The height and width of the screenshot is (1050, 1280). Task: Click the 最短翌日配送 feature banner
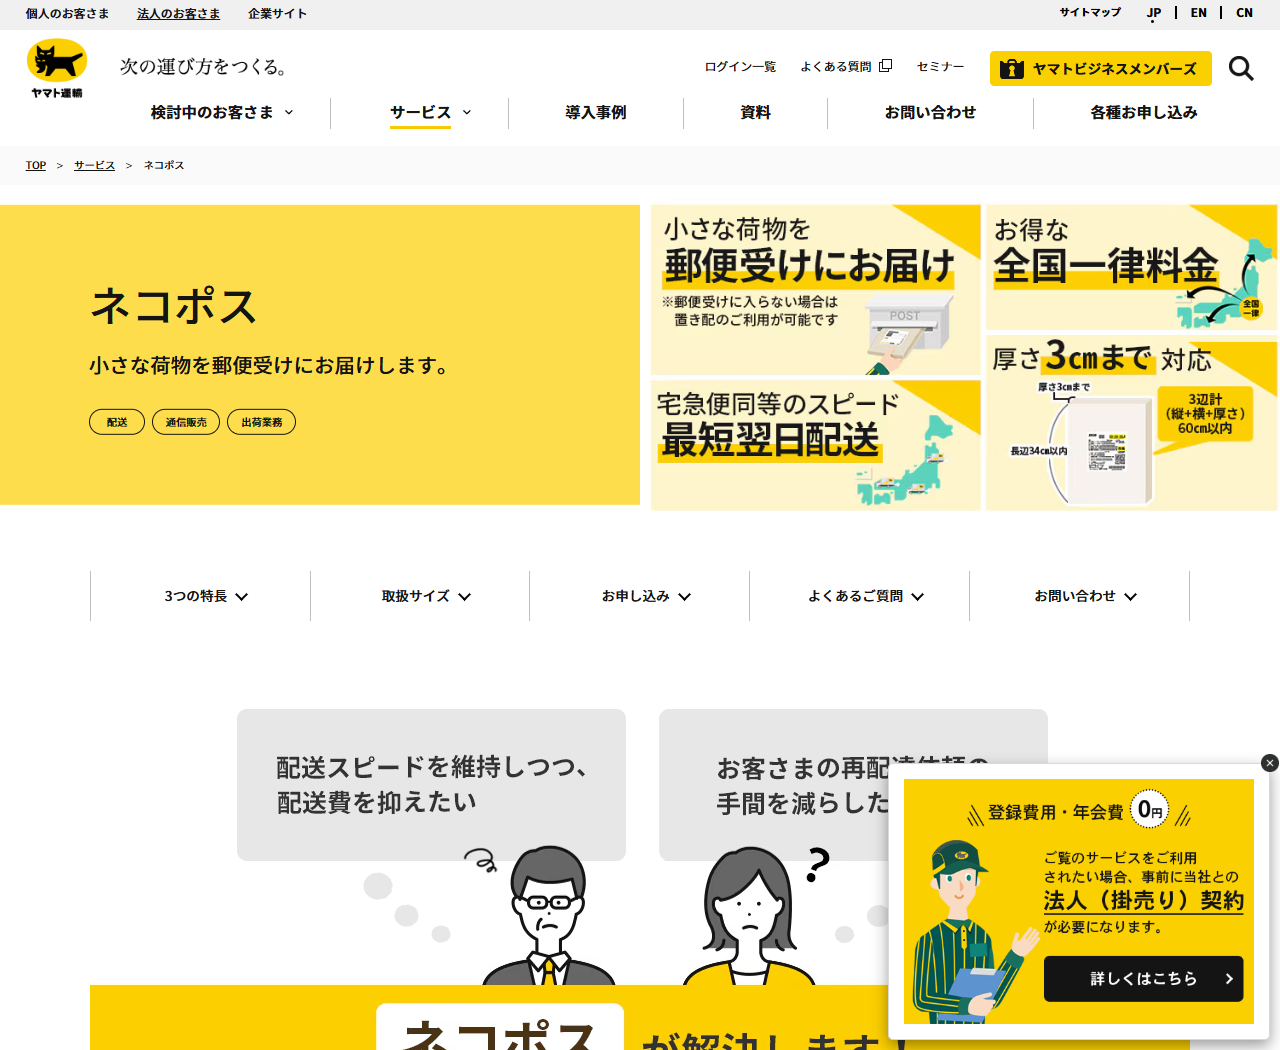tap(816, 445)
